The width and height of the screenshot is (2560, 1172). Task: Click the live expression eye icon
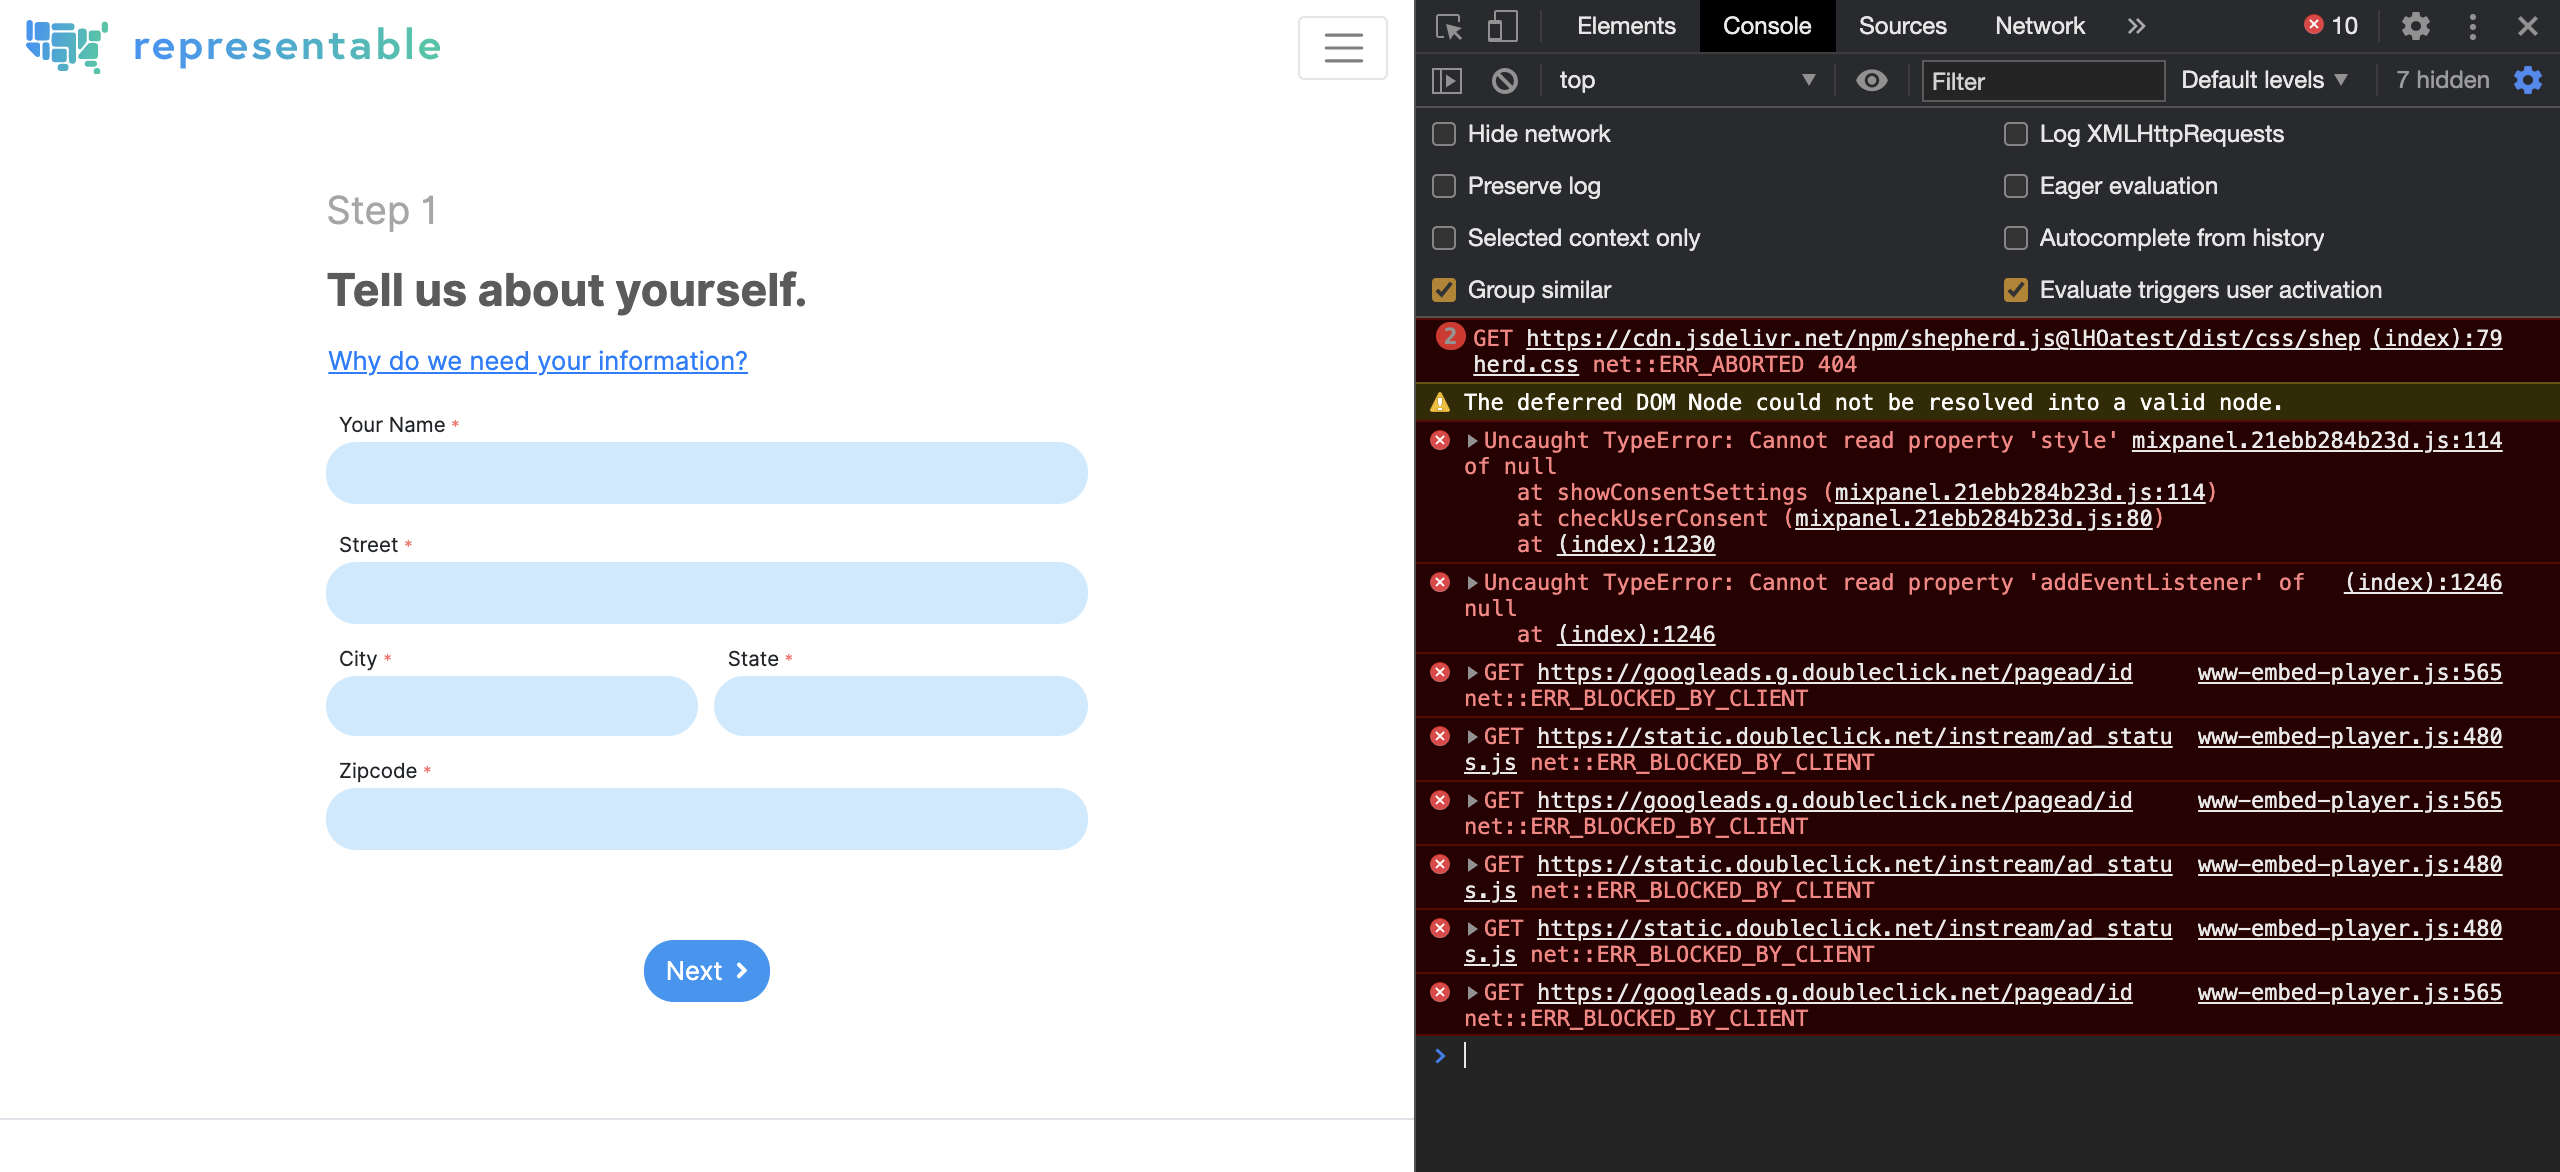pyautogui.click(x=1871, y=80)
